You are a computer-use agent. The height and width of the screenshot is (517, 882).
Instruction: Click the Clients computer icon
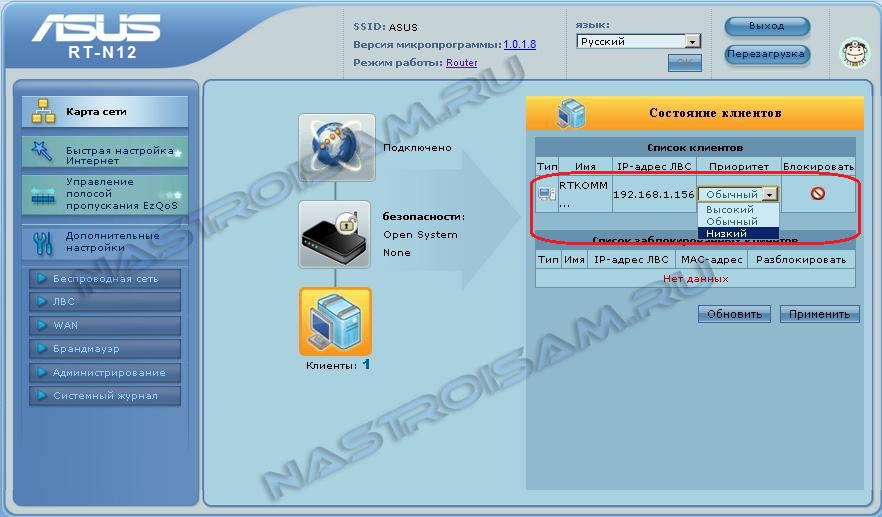pyautogui.click(x=336, y=321)
